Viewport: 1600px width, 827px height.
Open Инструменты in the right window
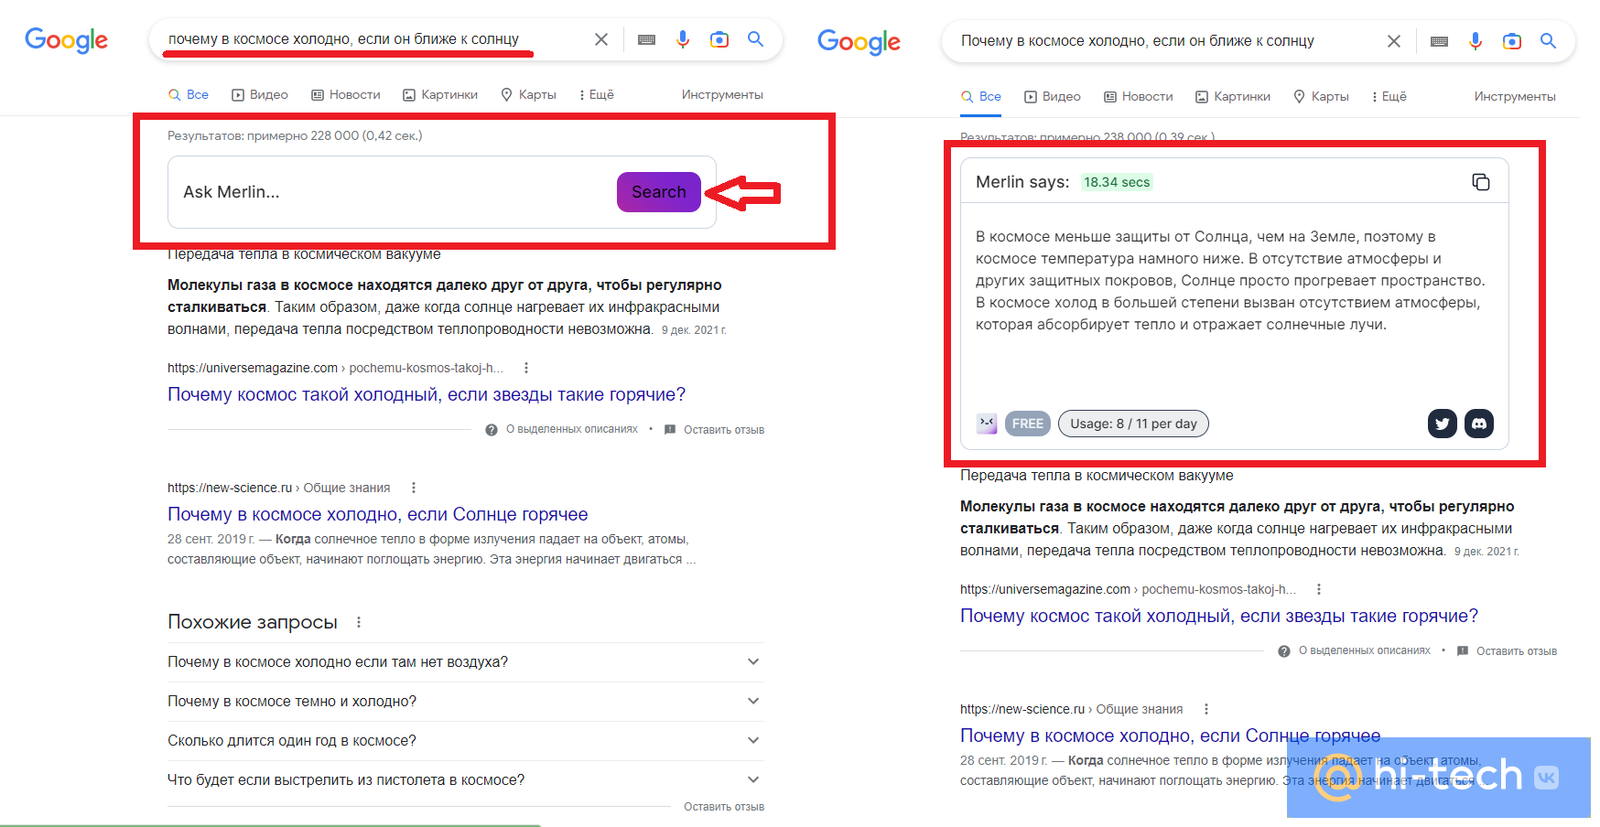pos(1515,97)
